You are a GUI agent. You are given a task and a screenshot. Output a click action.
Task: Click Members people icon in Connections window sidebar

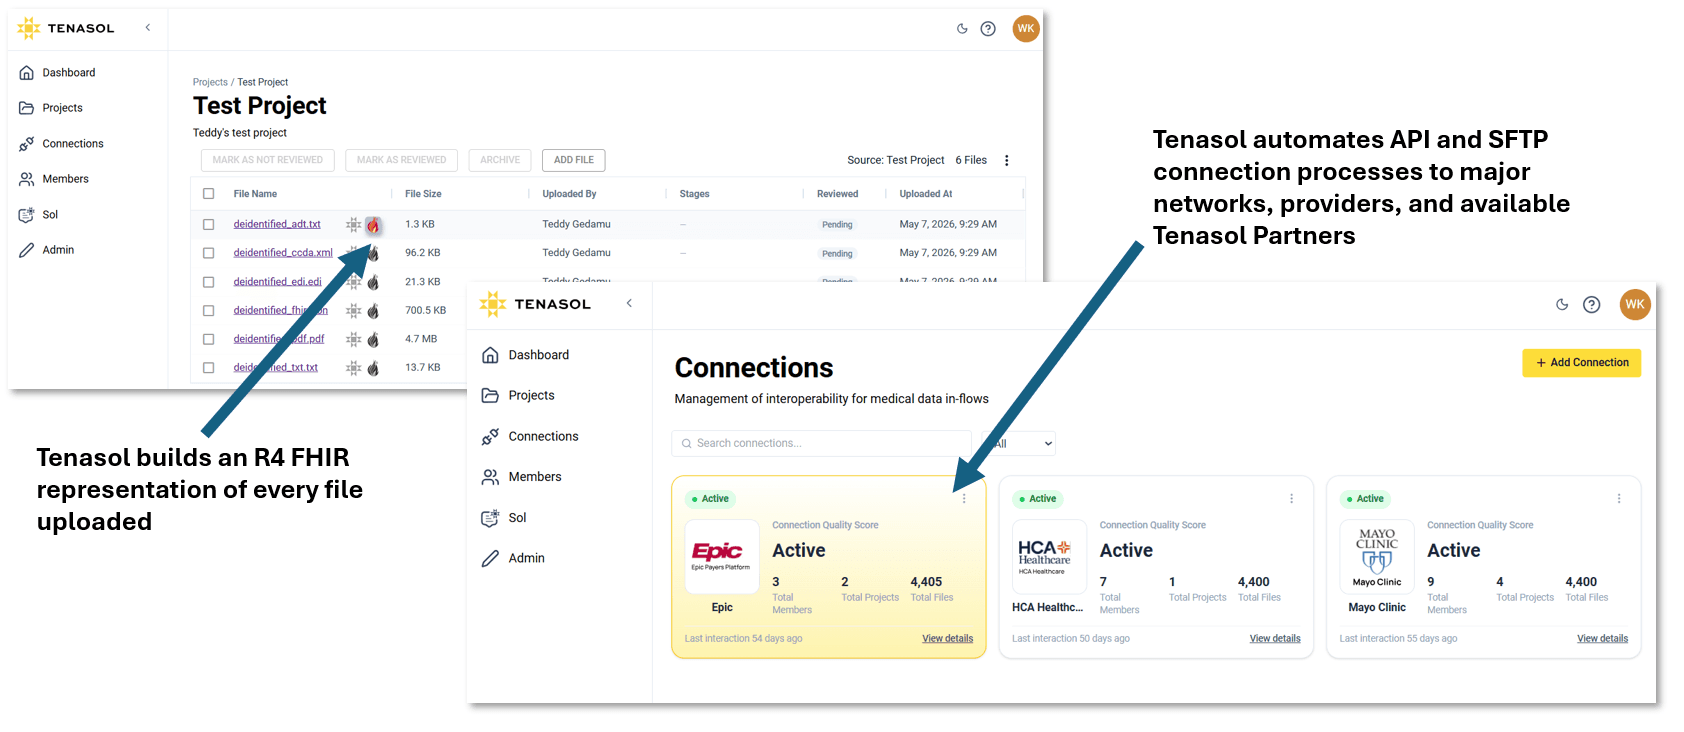coord(490,477)
